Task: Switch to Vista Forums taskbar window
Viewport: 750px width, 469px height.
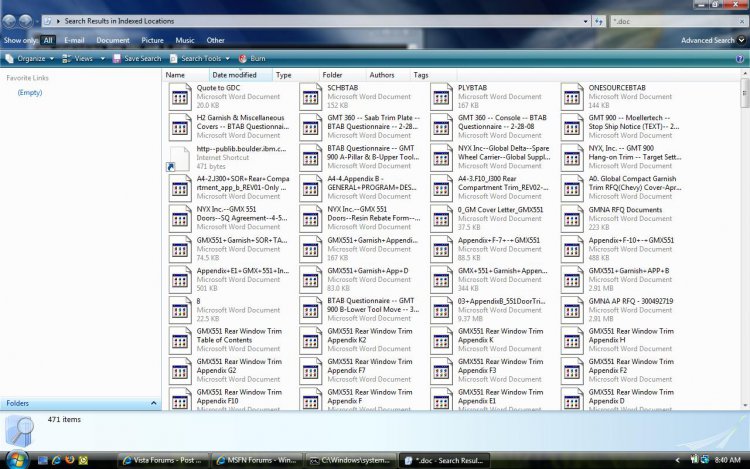Action: pyautogui.click(x=162, y=460)
